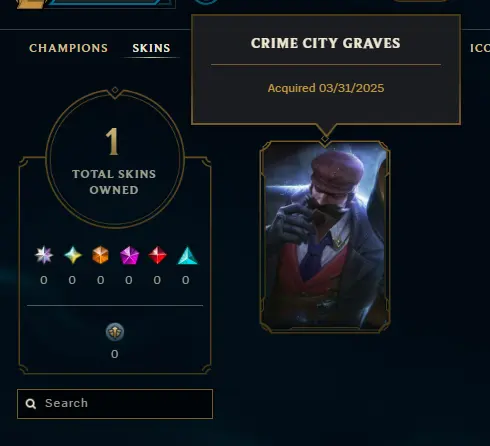The width and height of the screenshot is (490, 446).
Task: Select the red diamond rarity gem
Action: click(x=157, y=255)
